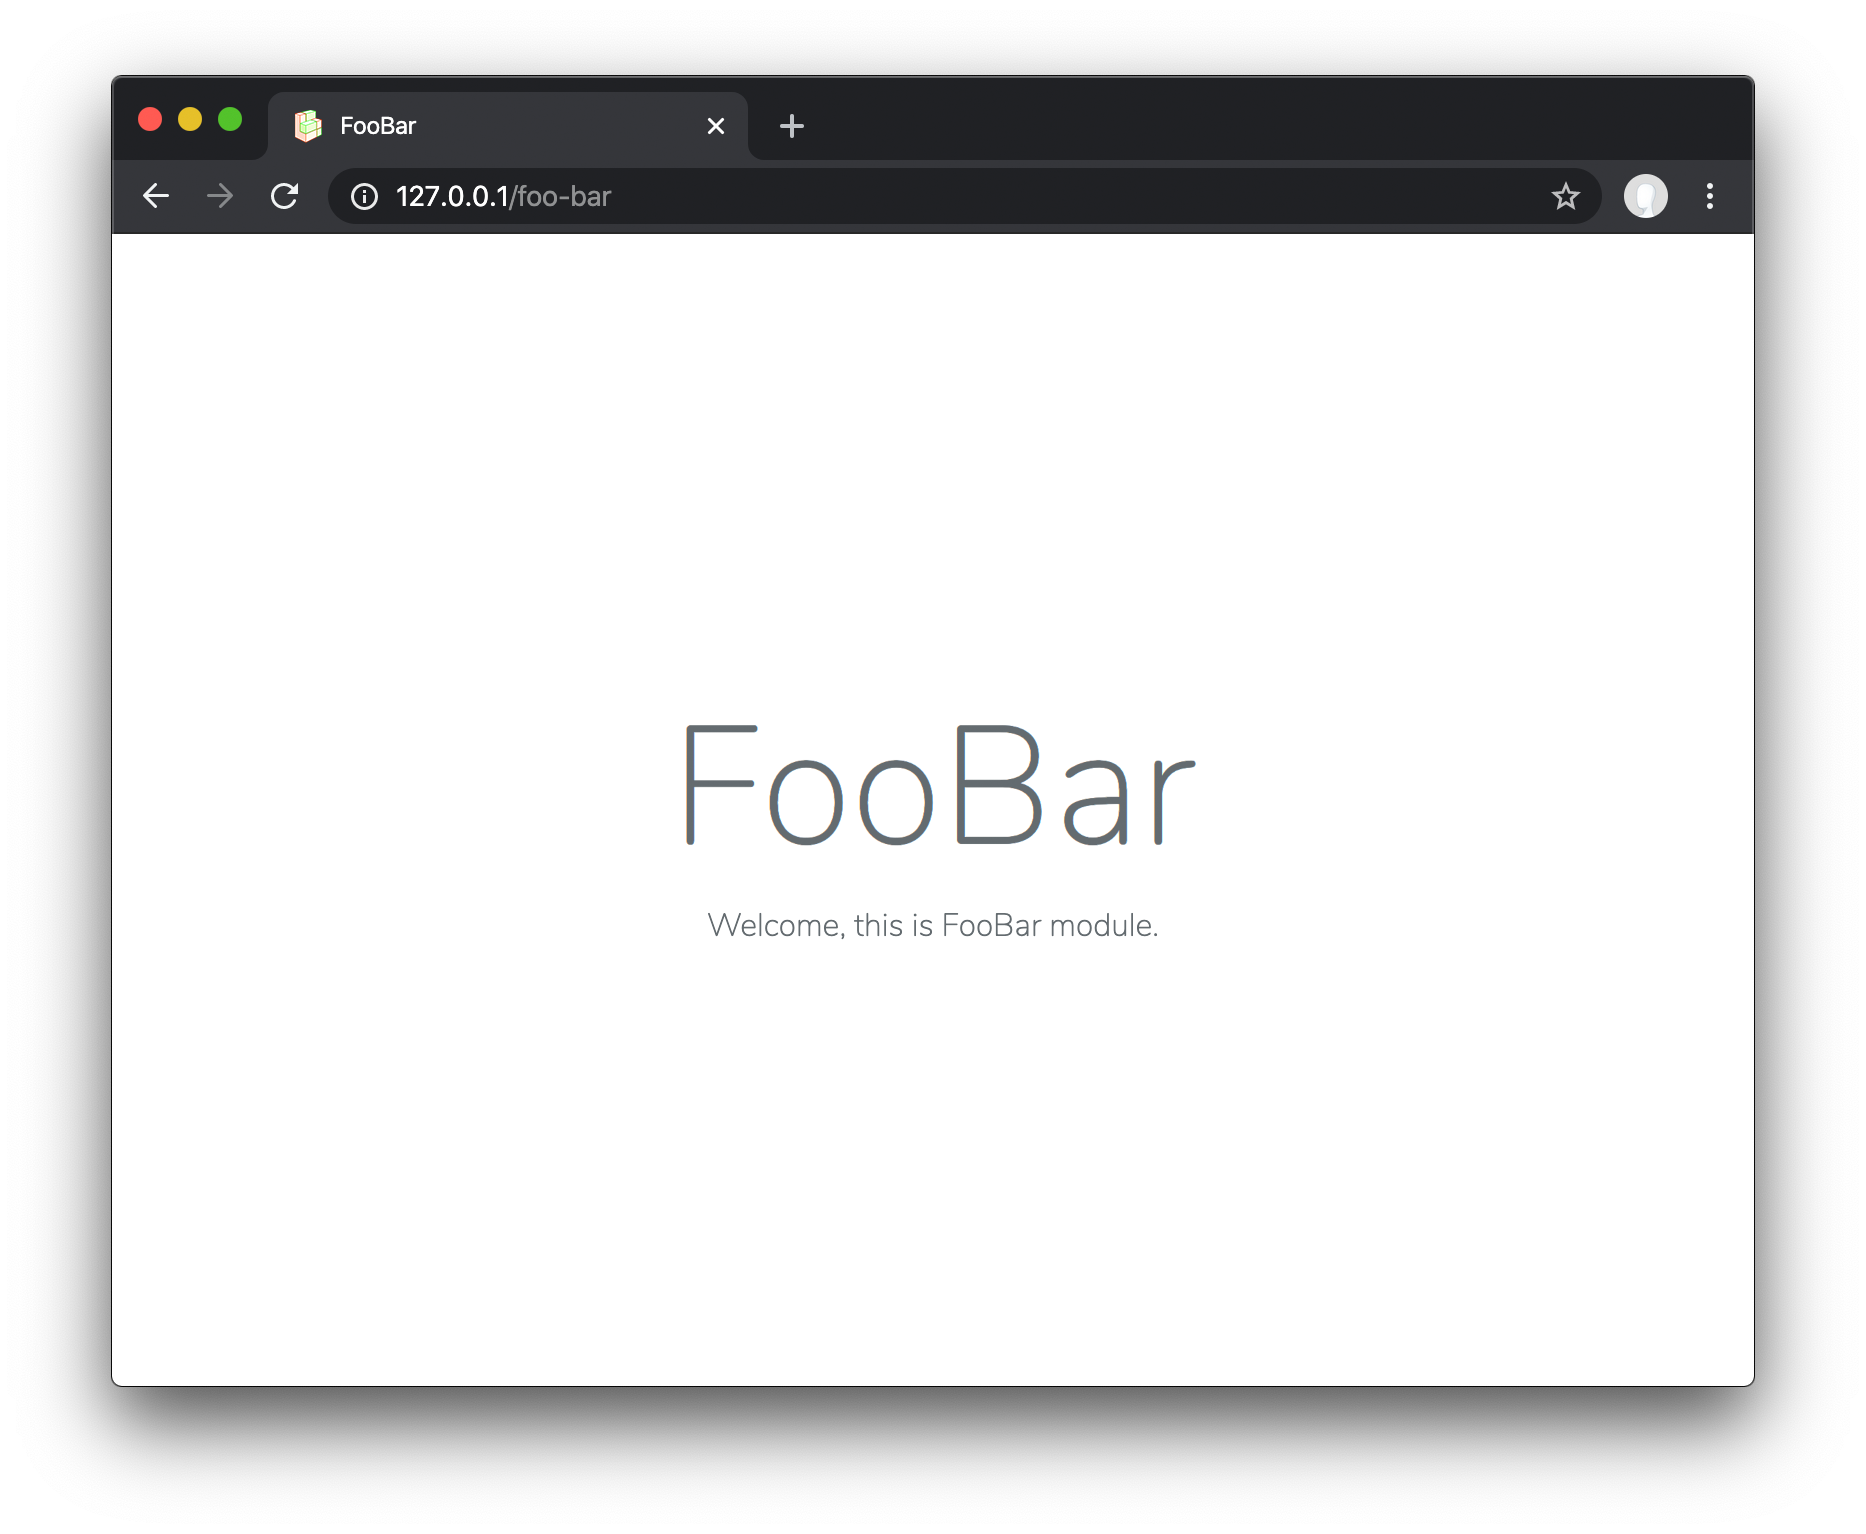Open a new tab with plus button

(792, 126)
